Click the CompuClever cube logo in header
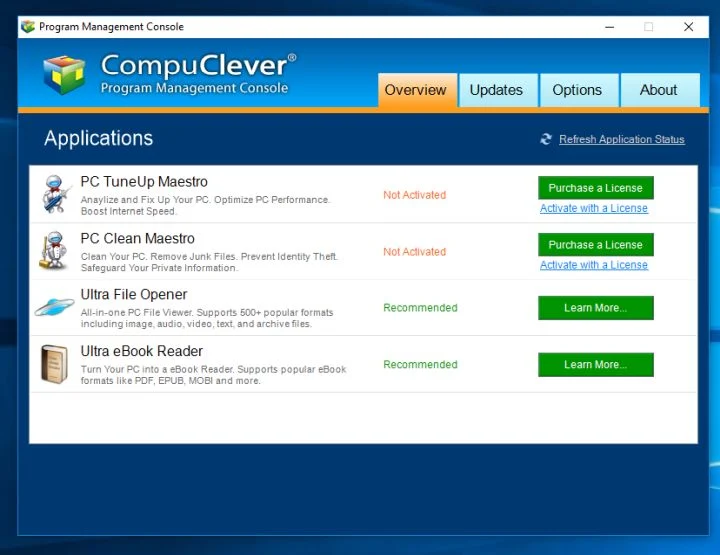Screen dimensions: 720x555 [x=64, y=74]
